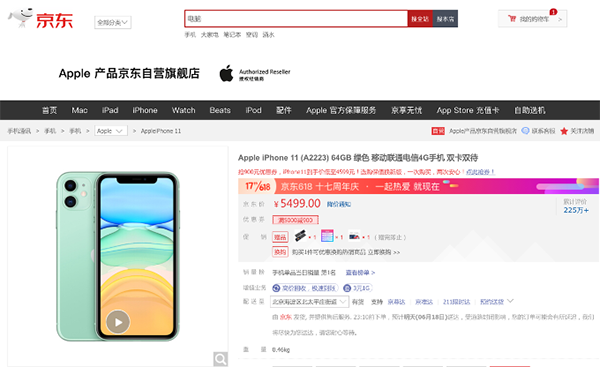
Task: Click the third gift card thumbnail
Action: click(x=354, y=236)
